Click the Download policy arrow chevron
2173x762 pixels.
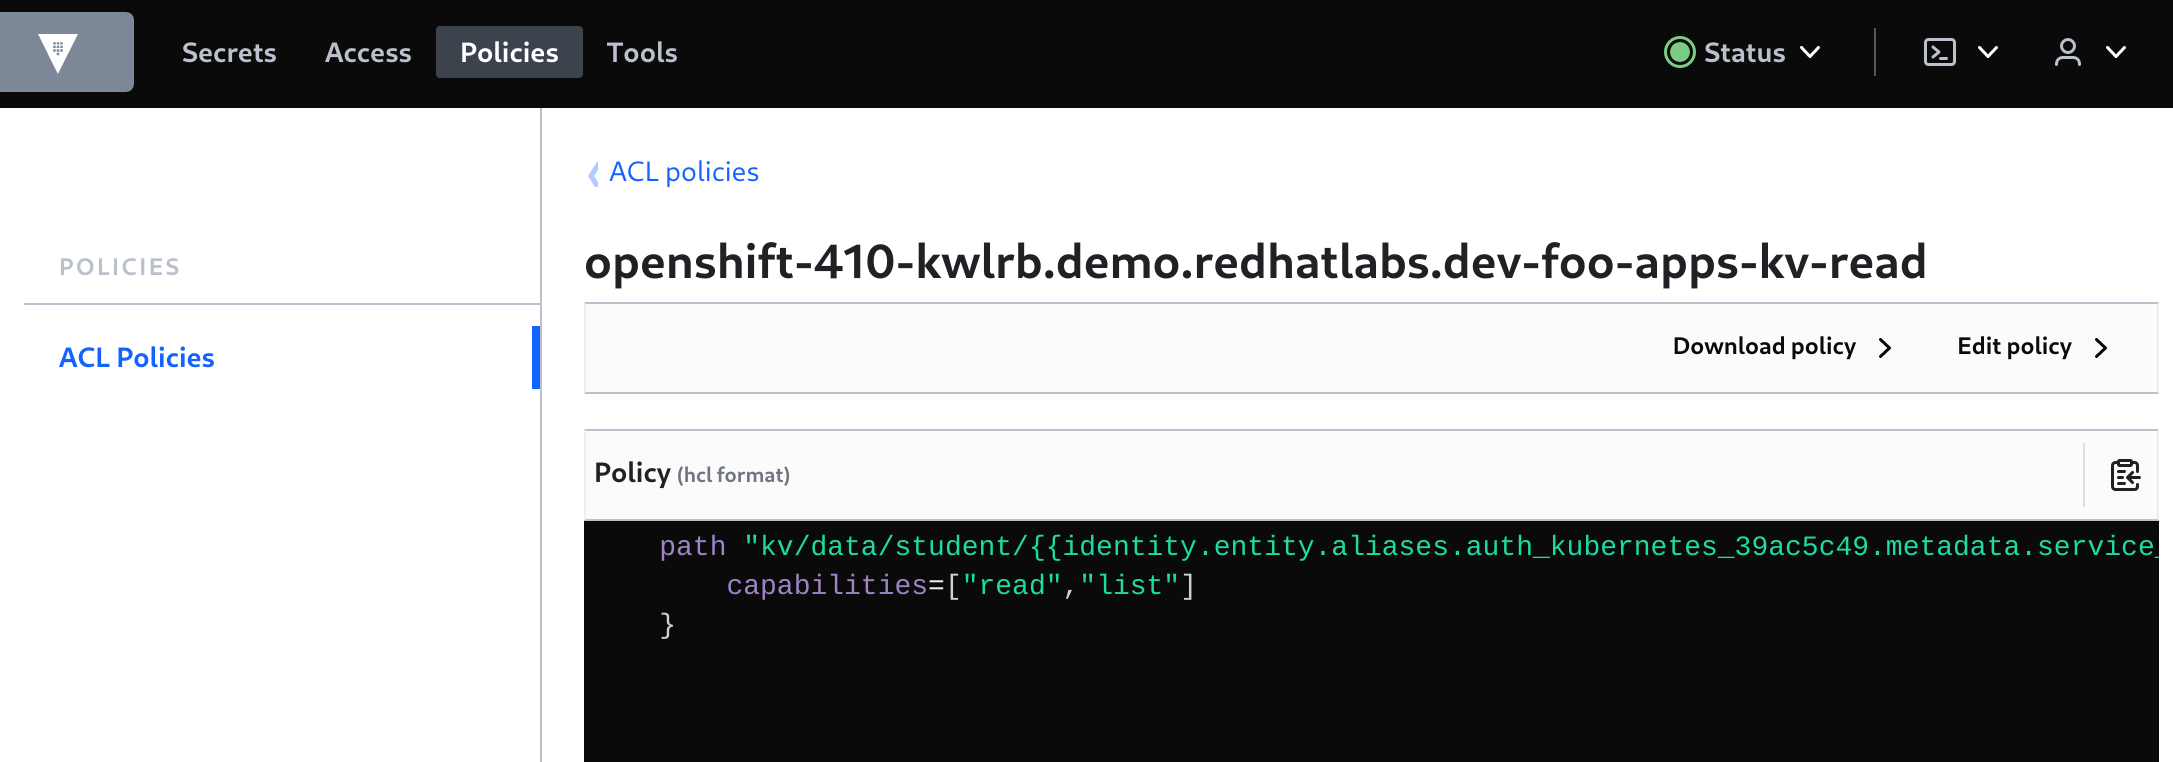(1885, 347)
